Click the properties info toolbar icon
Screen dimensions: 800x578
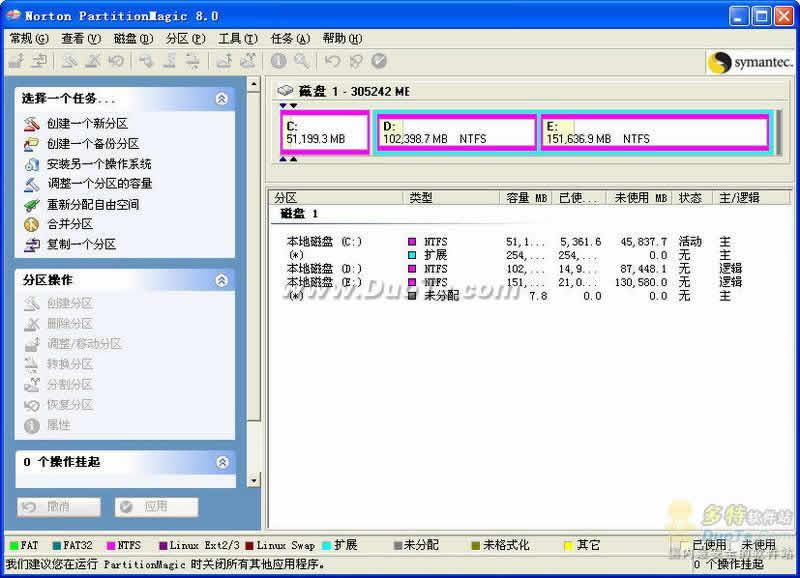[x=278, y=61]
